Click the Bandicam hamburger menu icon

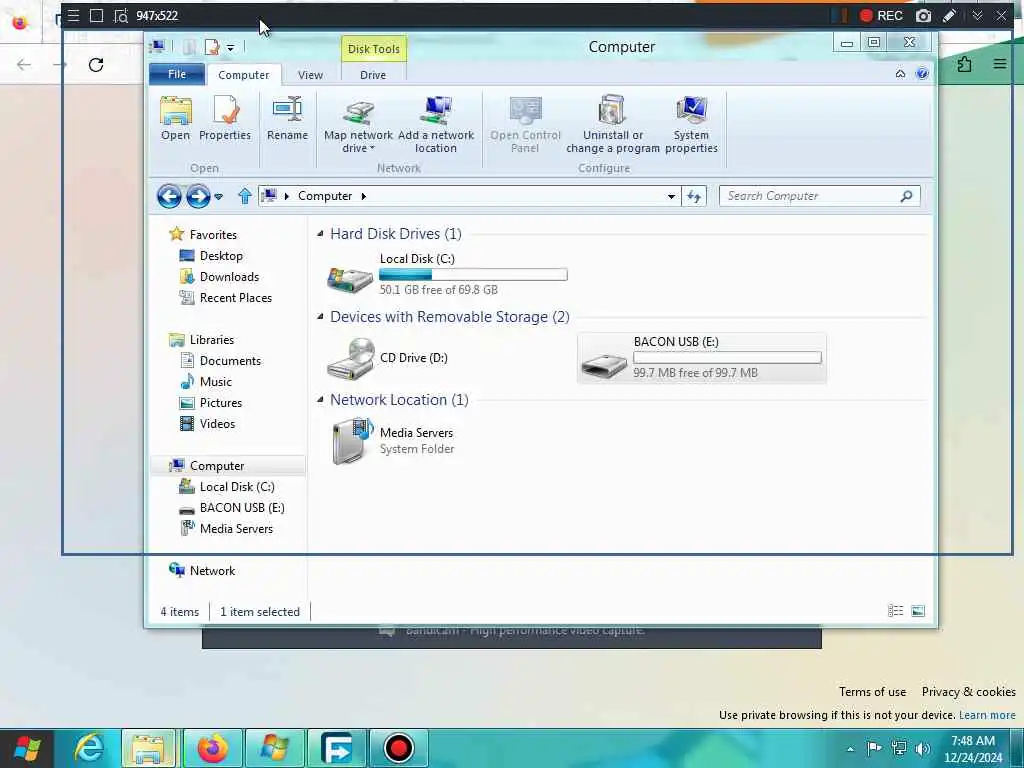pos(73,16)
